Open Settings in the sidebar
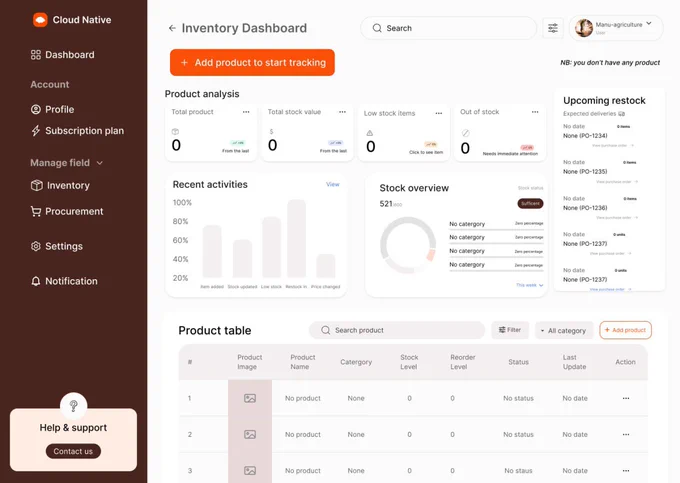 [x=56, y=246]
